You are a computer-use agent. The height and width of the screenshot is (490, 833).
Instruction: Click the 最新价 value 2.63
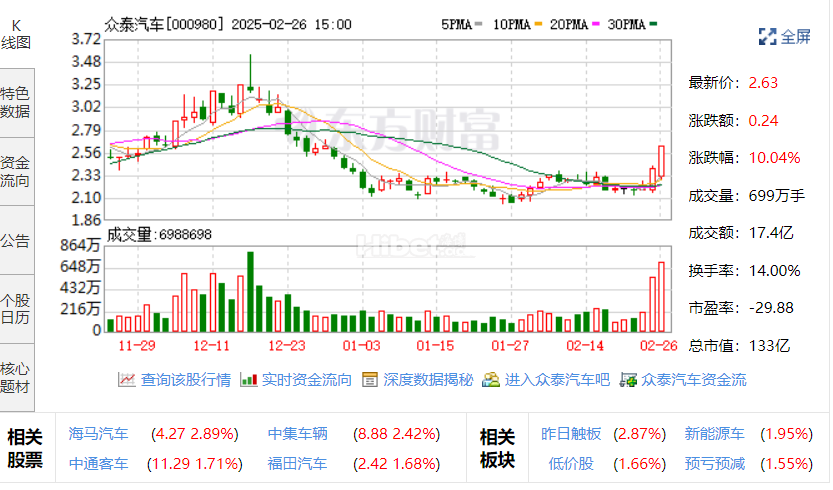pyautogui.click(x=763, y=83)
